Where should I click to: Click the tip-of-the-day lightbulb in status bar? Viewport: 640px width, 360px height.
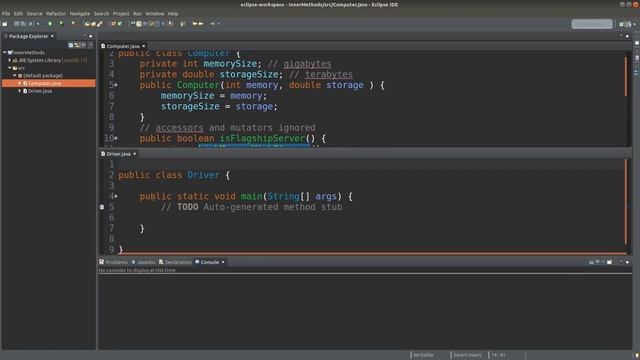pos(637,356)
